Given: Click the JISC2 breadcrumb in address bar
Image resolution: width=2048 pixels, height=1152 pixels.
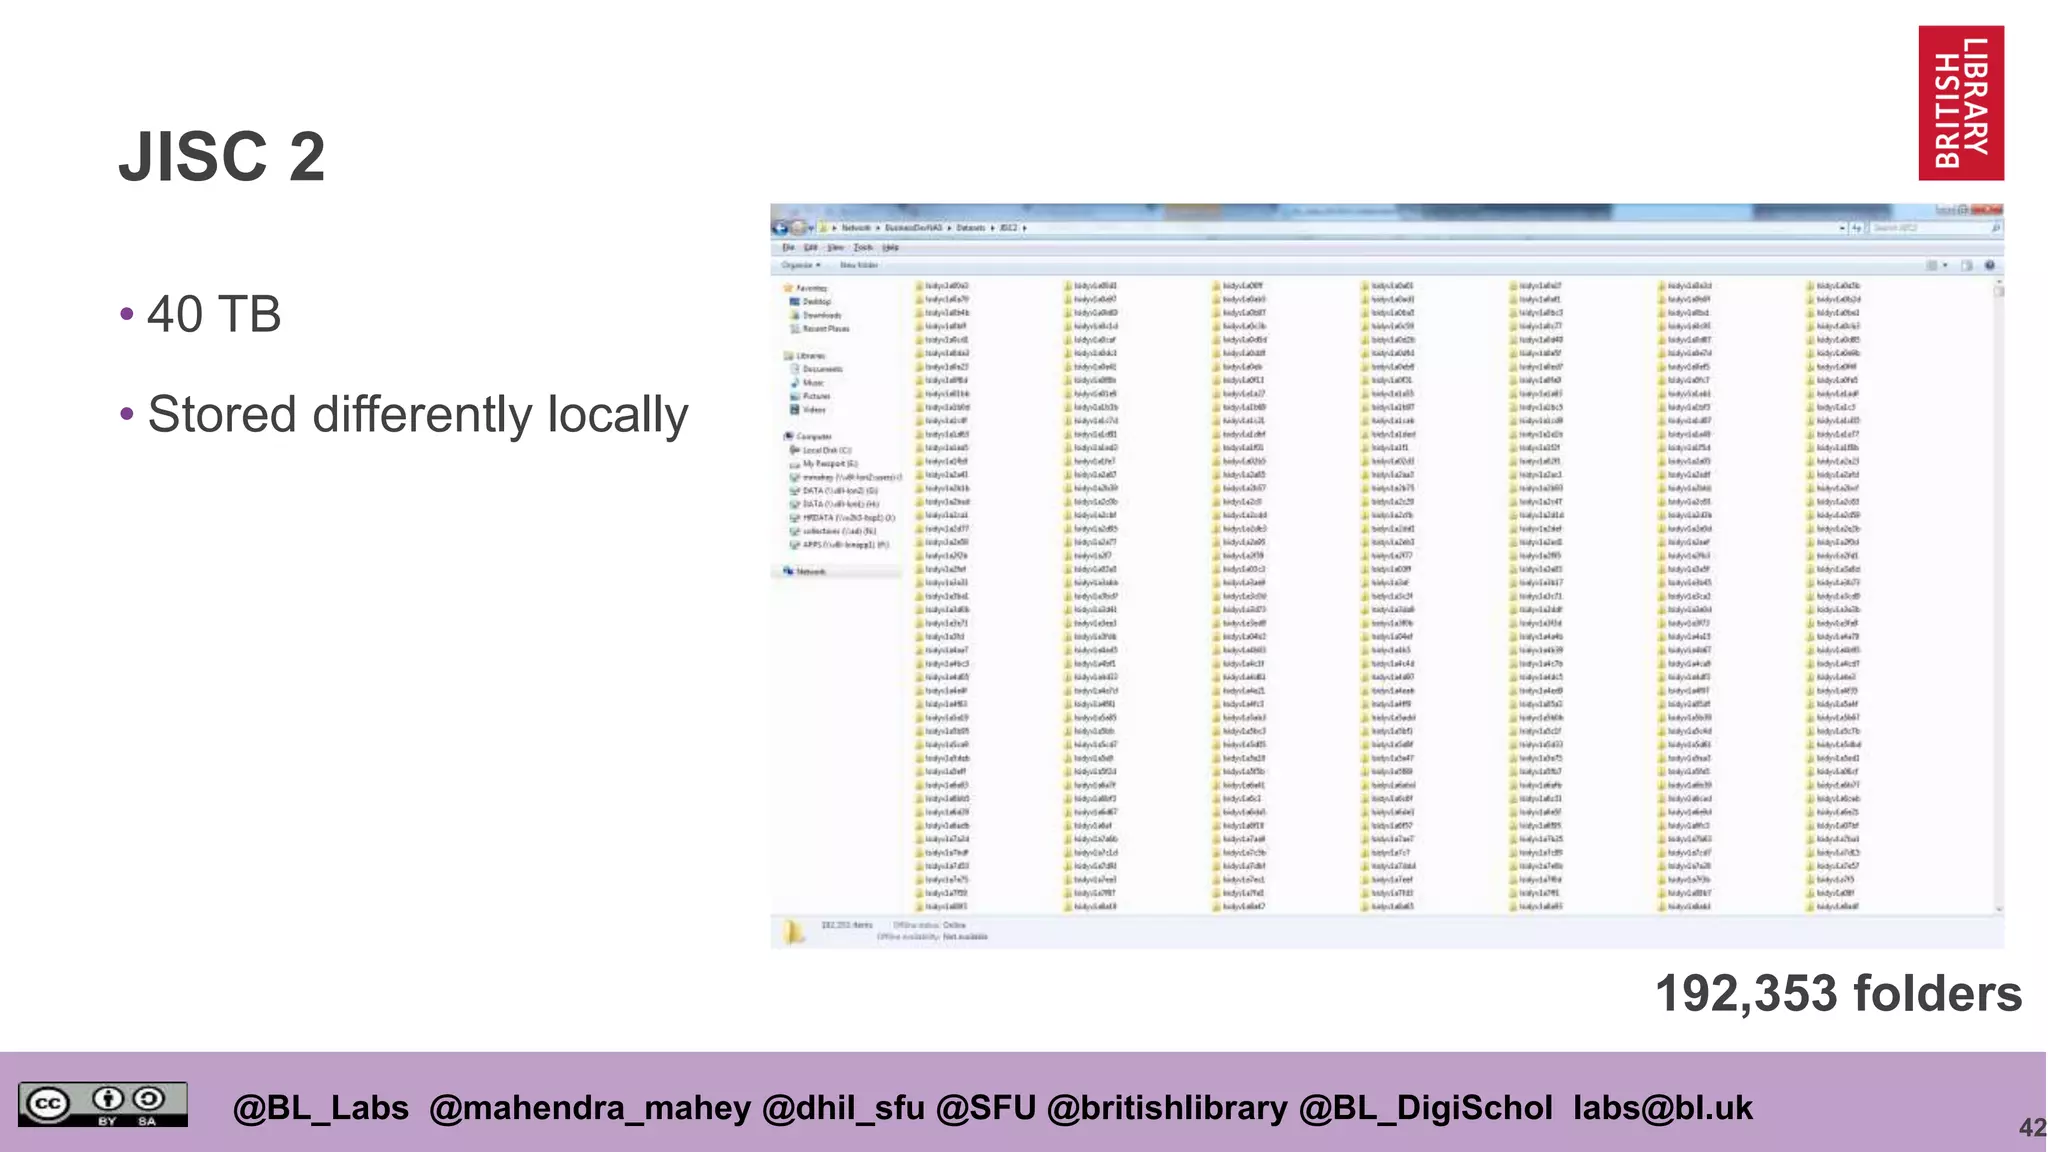Looking at the screenshot, I should point(1008,228).
